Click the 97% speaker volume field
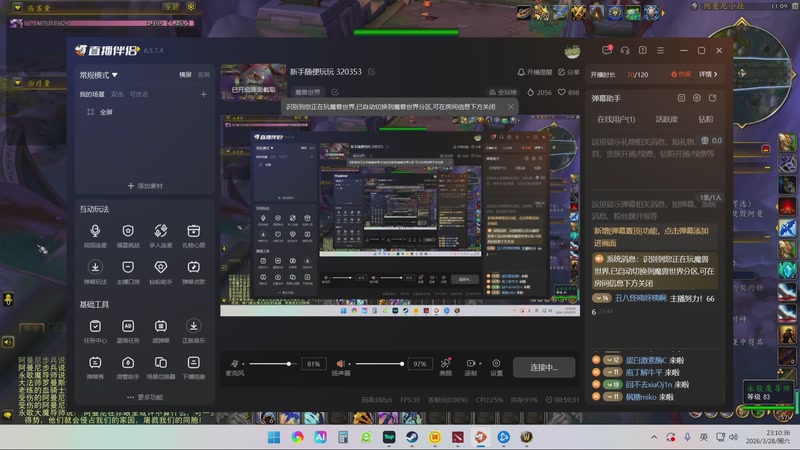This screenshot has height=450, width=800. (420, 364)
